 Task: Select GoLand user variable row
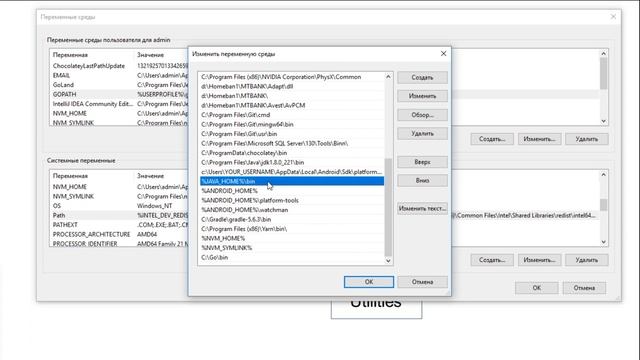tap(119, 84)
